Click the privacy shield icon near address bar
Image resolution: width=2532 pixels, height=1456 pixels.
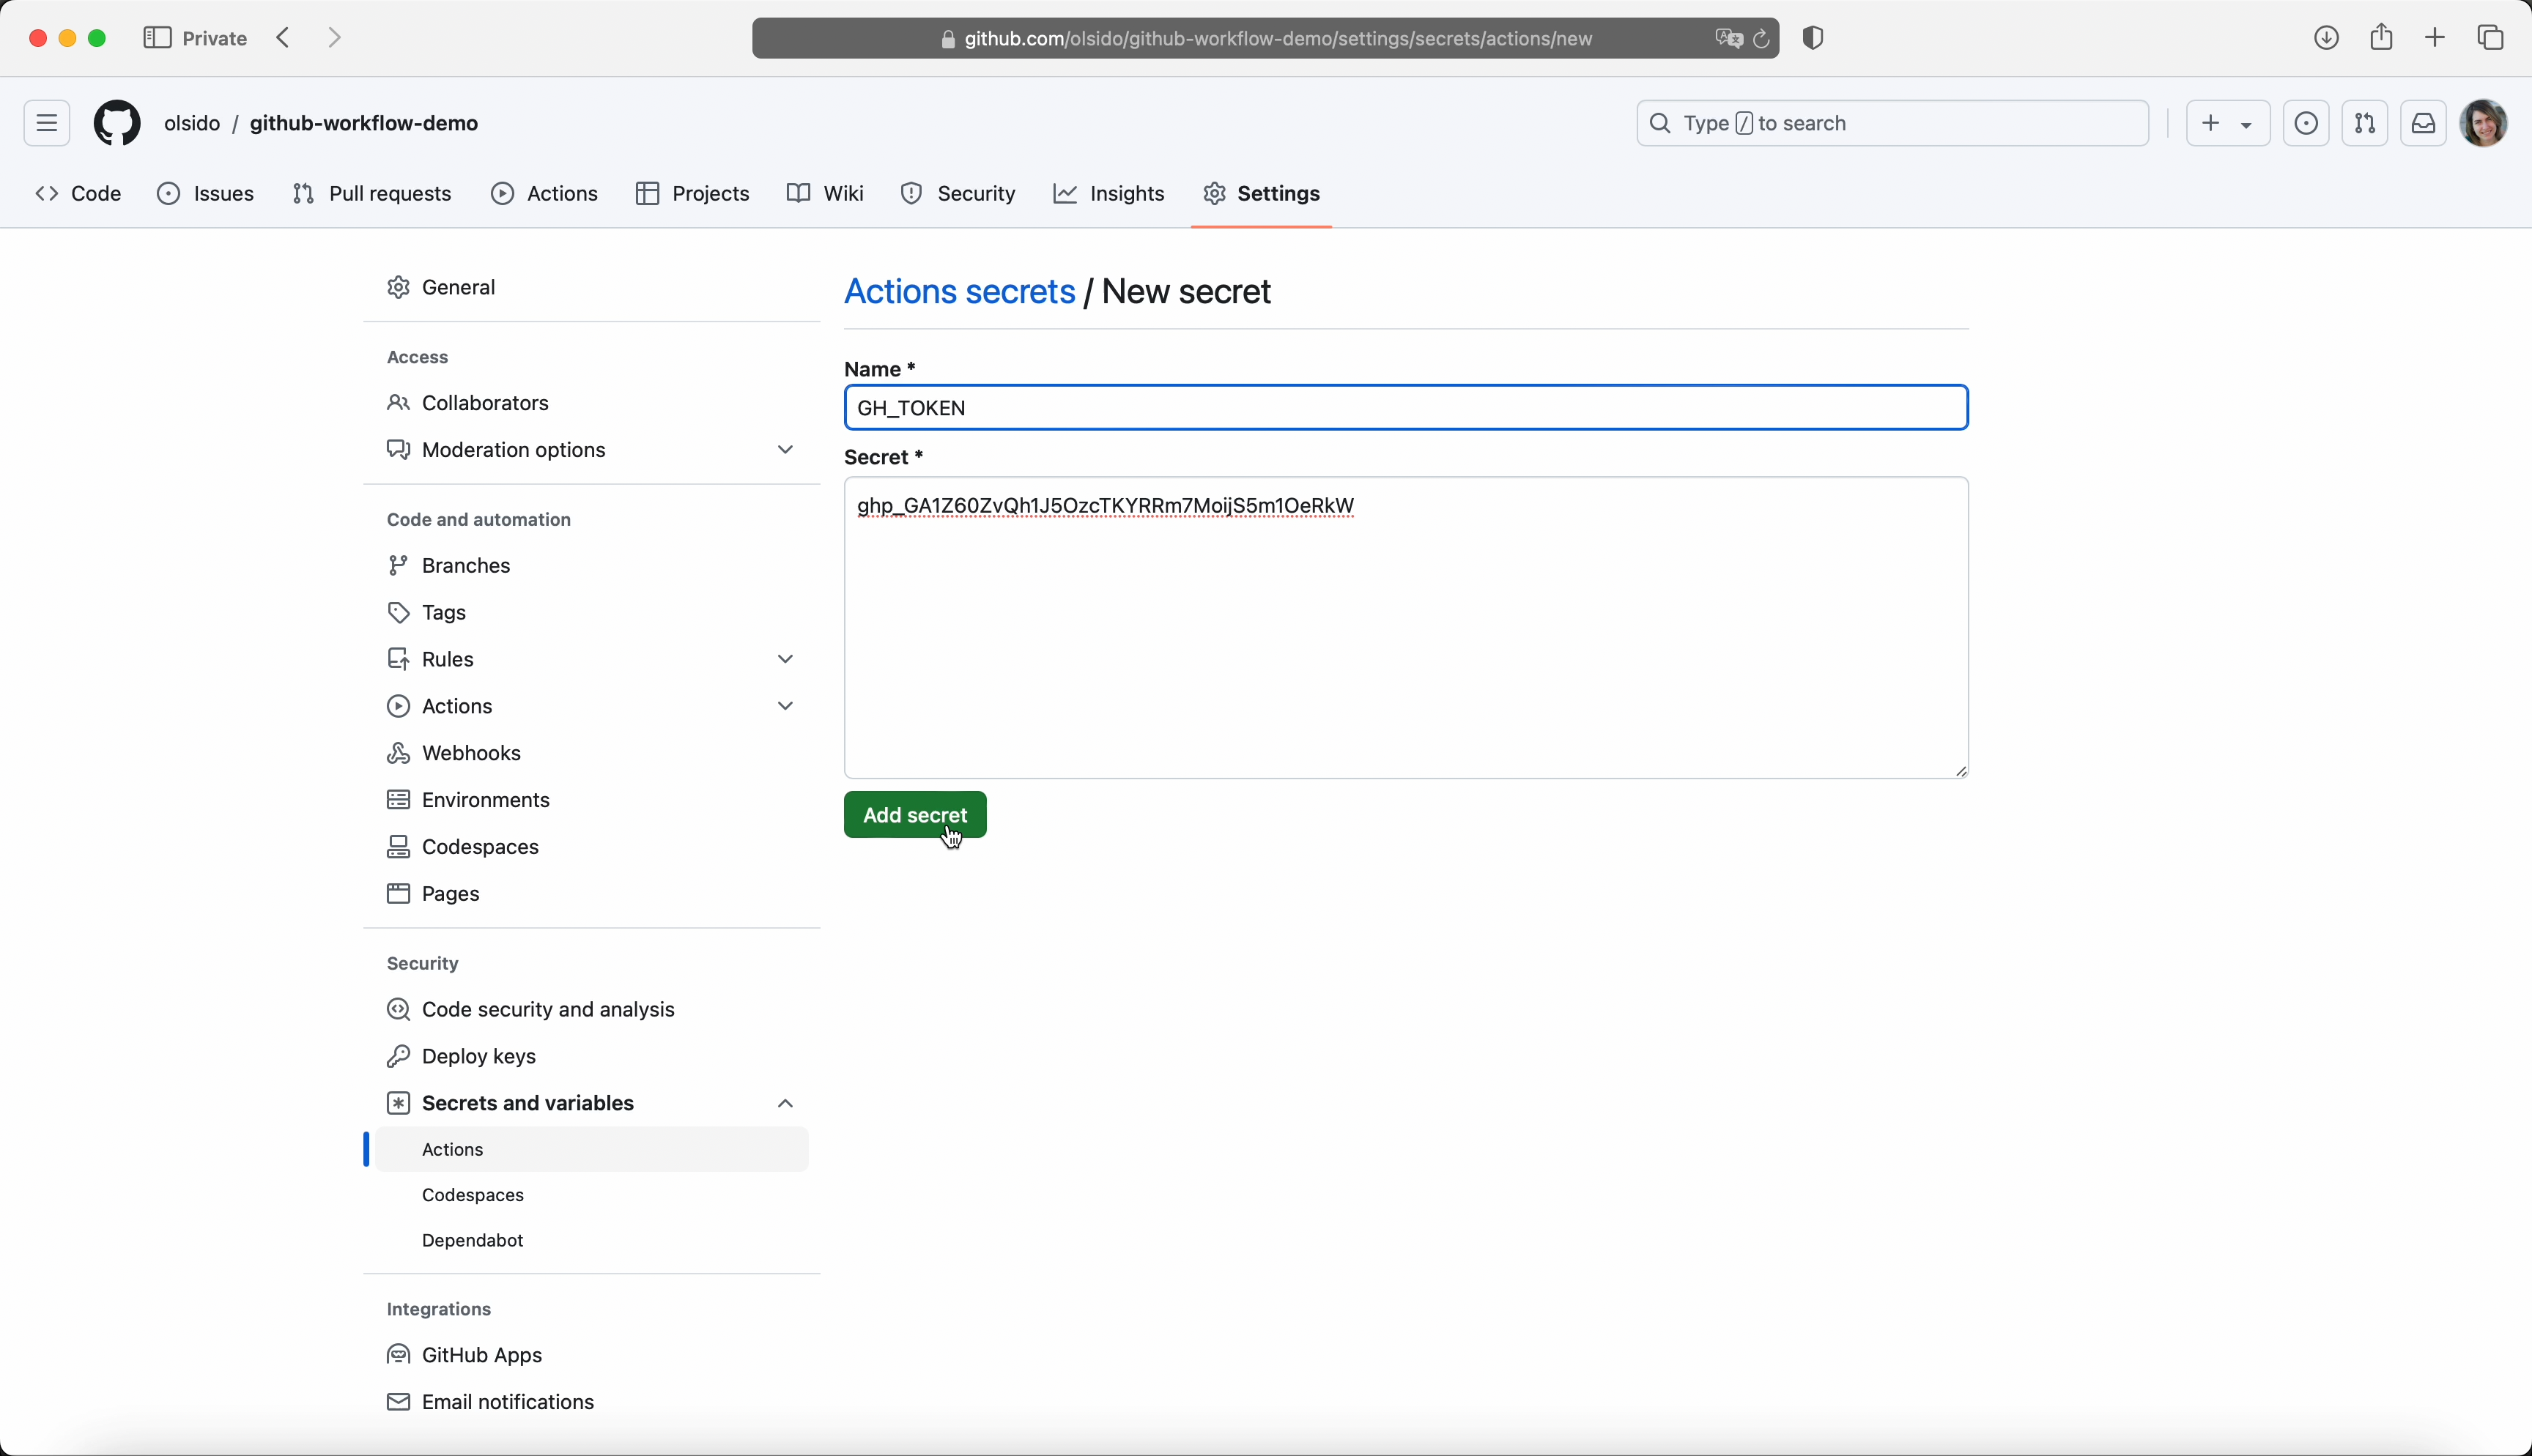[1814, 38]
